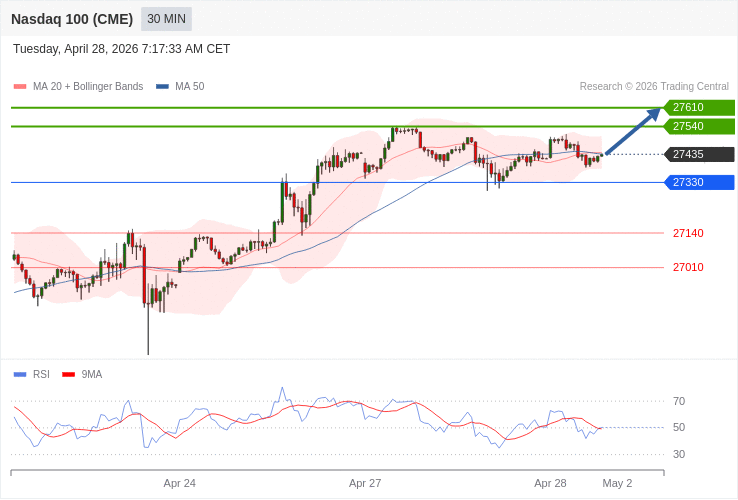The width and height of the screenshot is (738, 500).
Task: Click the 9MA legend red swatch
Action: [68, 375]
